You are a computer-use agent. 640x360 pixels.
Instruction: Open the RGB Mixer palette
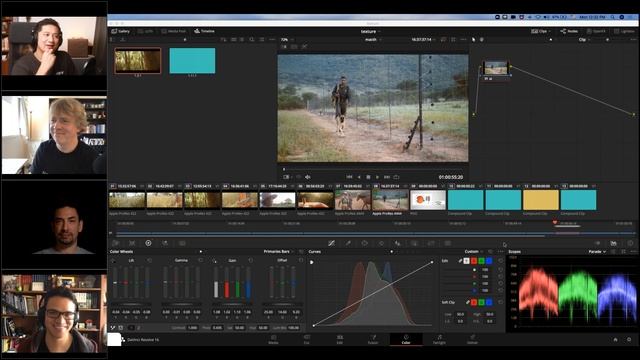(165, 243)
